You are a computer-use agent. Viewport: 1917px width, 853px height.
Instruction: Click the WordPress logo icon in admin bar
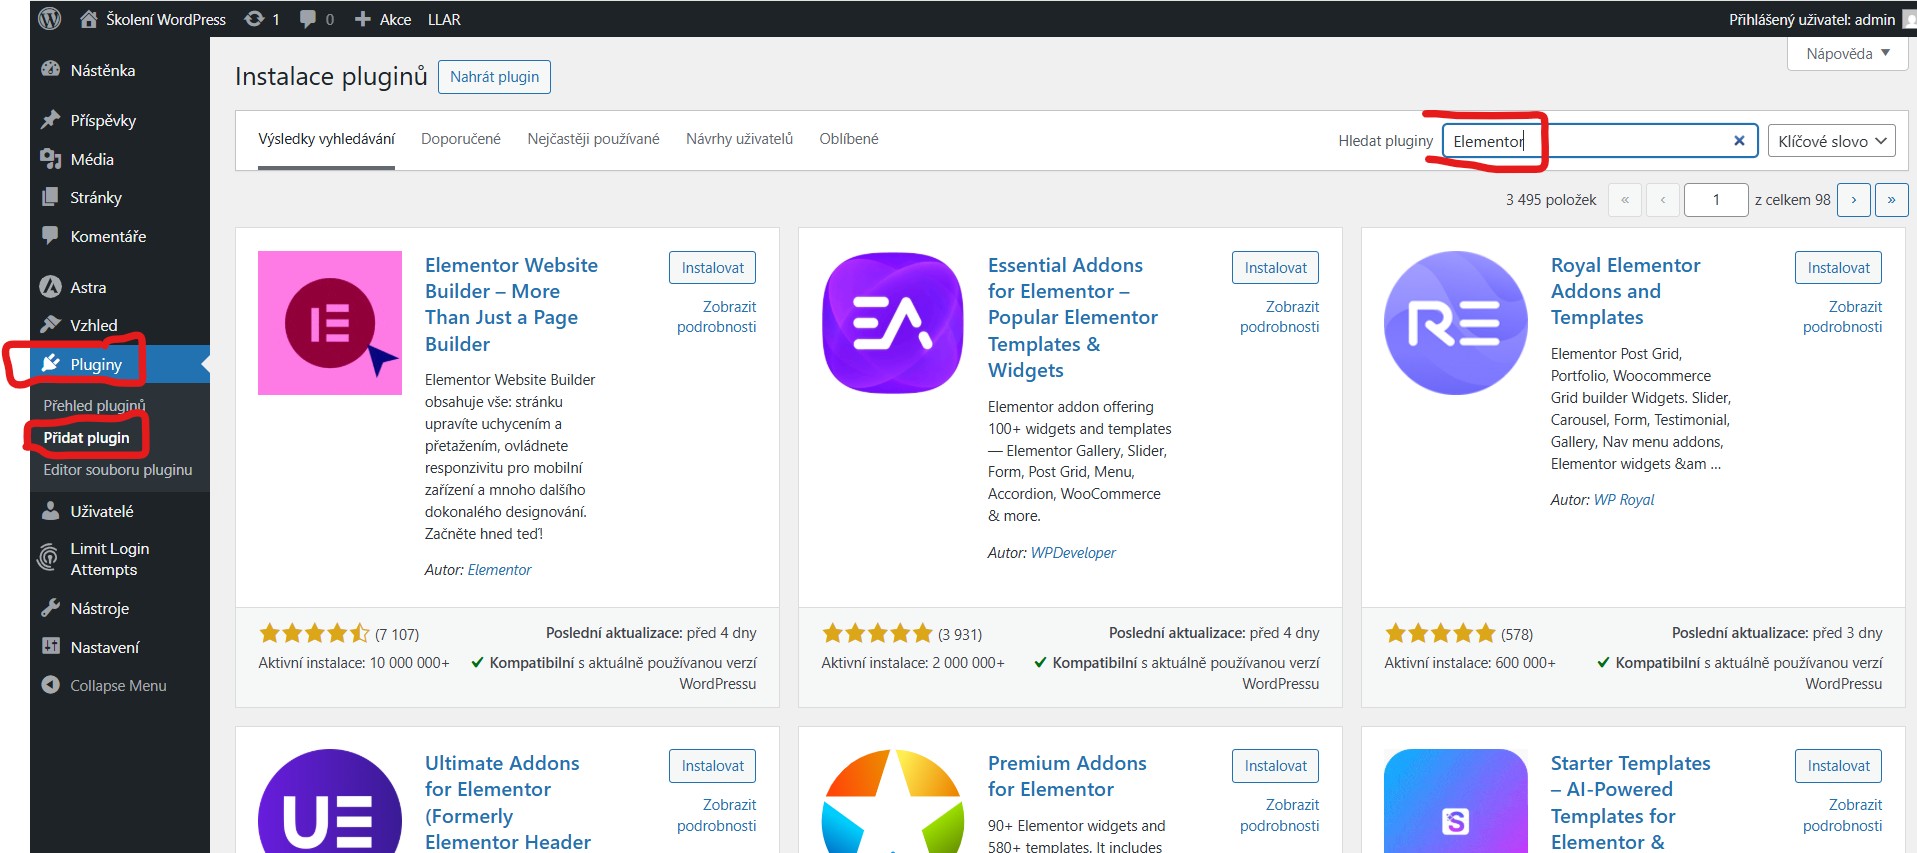tap(50, 19)
